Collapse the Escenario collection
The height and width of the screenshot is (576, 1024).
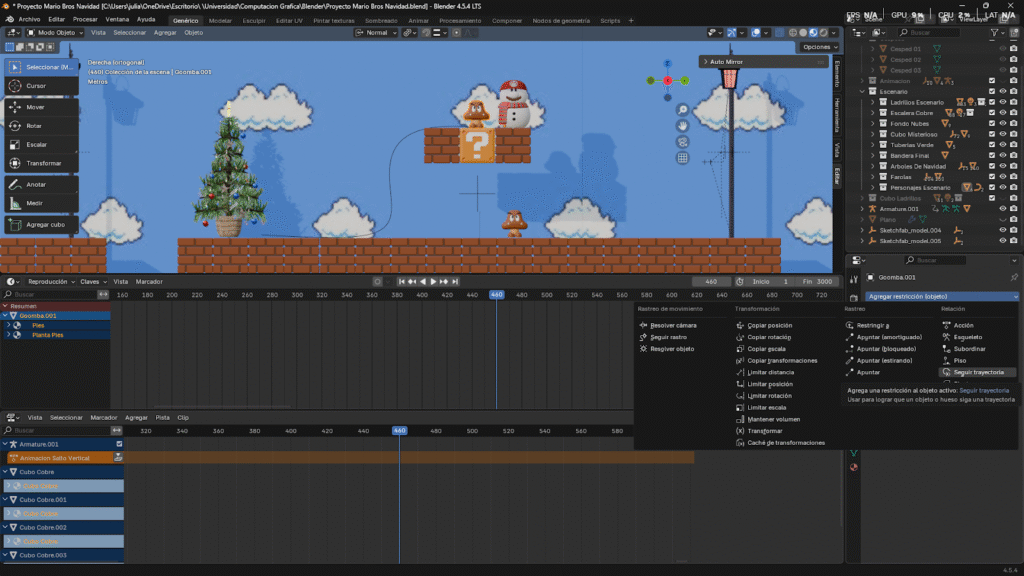tap(862, 91)
